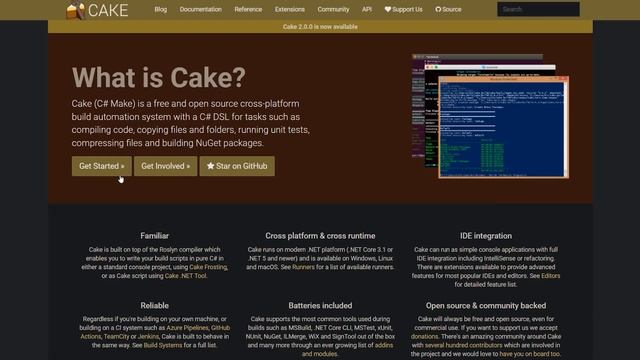640x360 pixels.
Task: Click the GitHub icon beside Source
Action: pyautogui.click(x=438, y=9)
